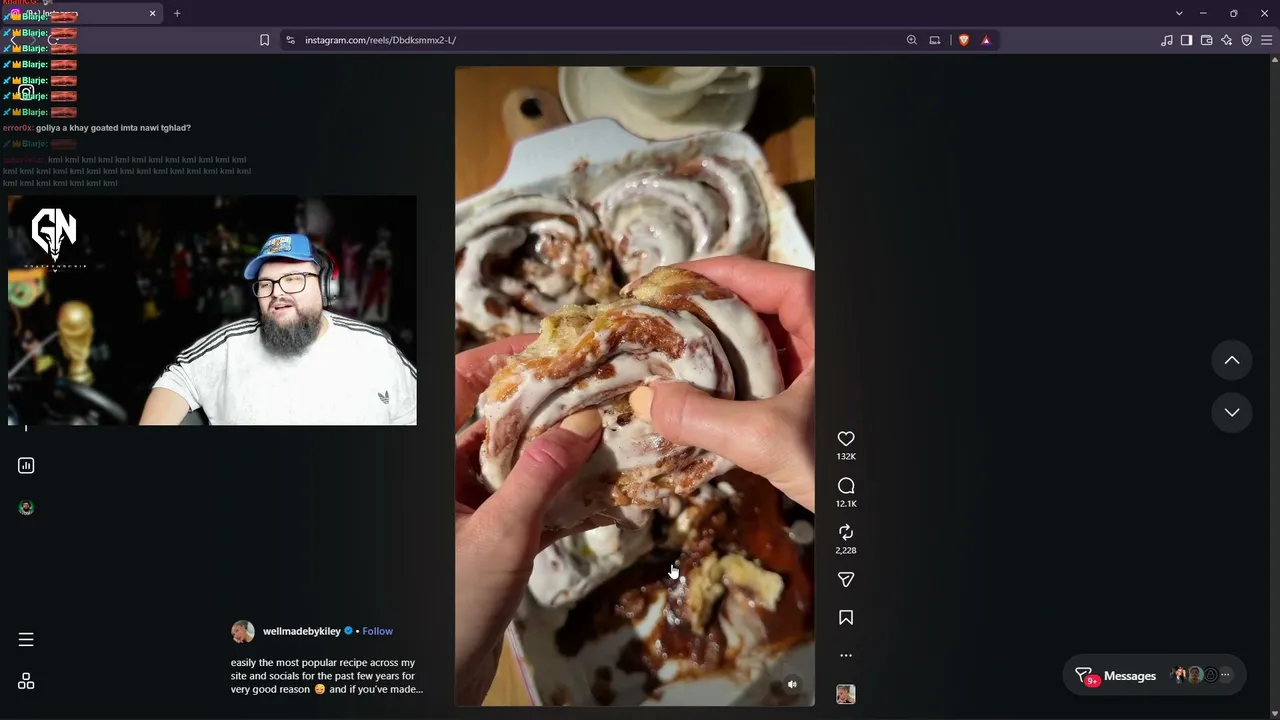View site information next to the URL
Viewport: 1280px width, 720px height.
coord(290,40)
